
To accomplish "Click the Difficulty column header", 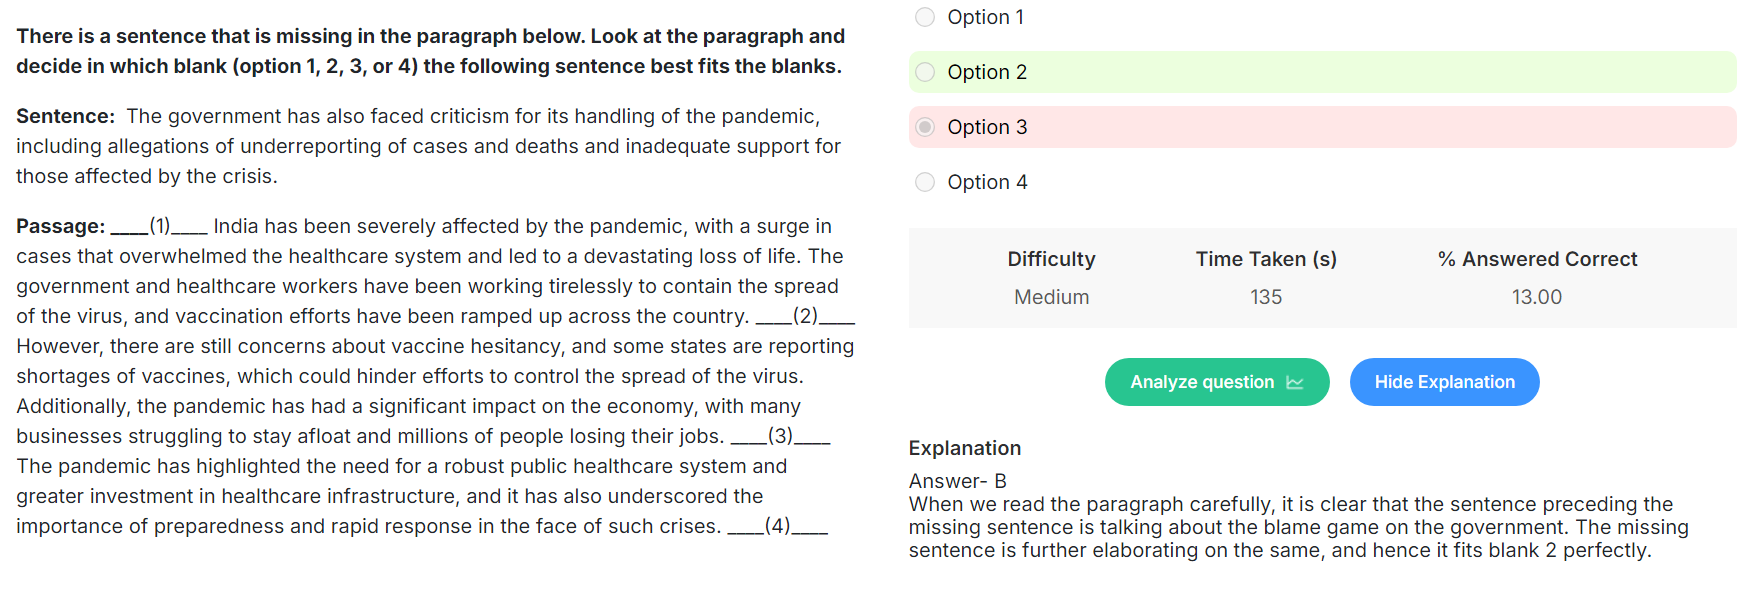I will click(1051, 259).
